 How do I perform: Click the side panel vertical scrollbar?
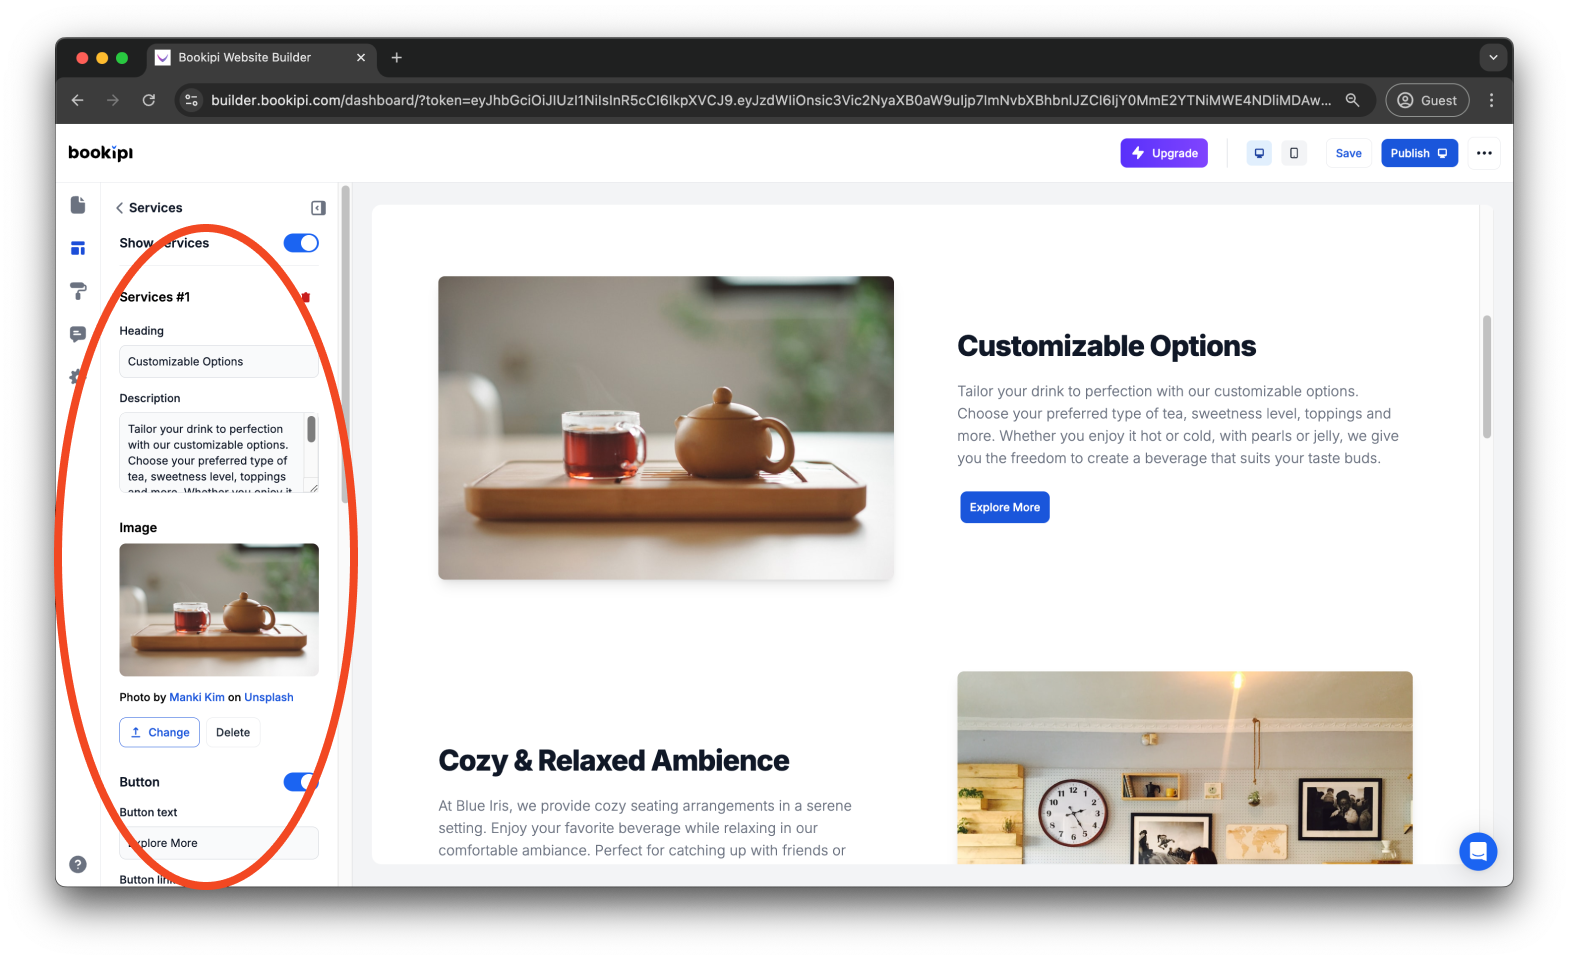[345, 344]
